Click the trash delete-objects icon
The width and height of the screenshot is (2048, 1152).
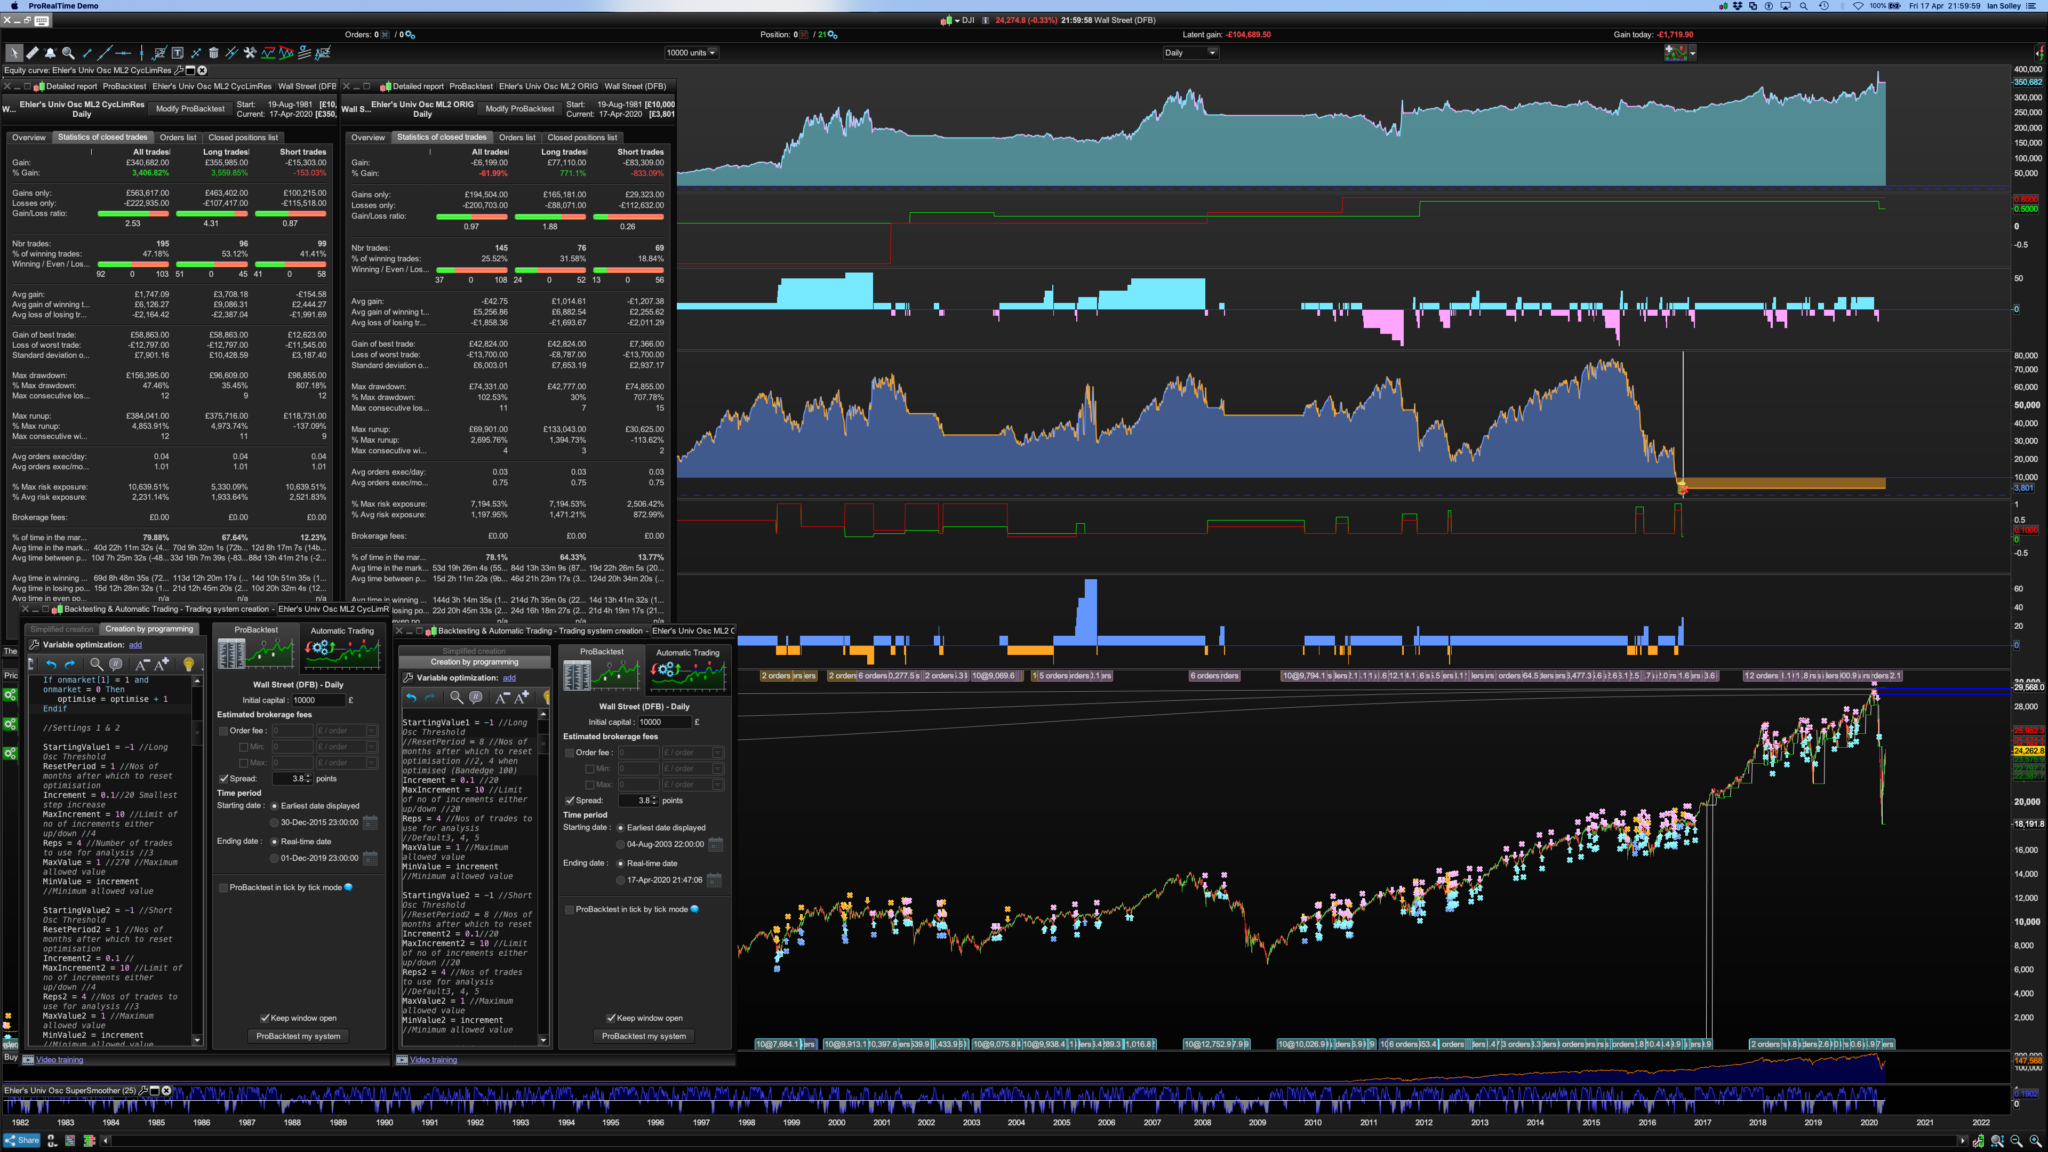point(213,53)
